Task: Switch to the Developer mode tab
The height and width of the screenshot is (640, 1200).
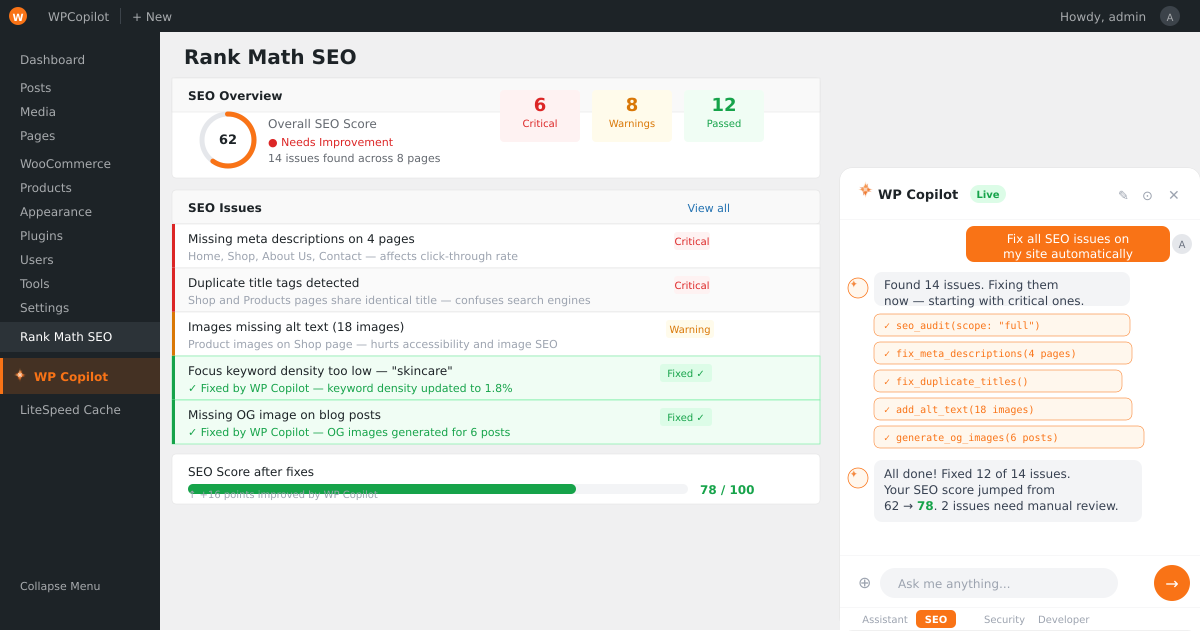Action: [x=1063, y=620]
